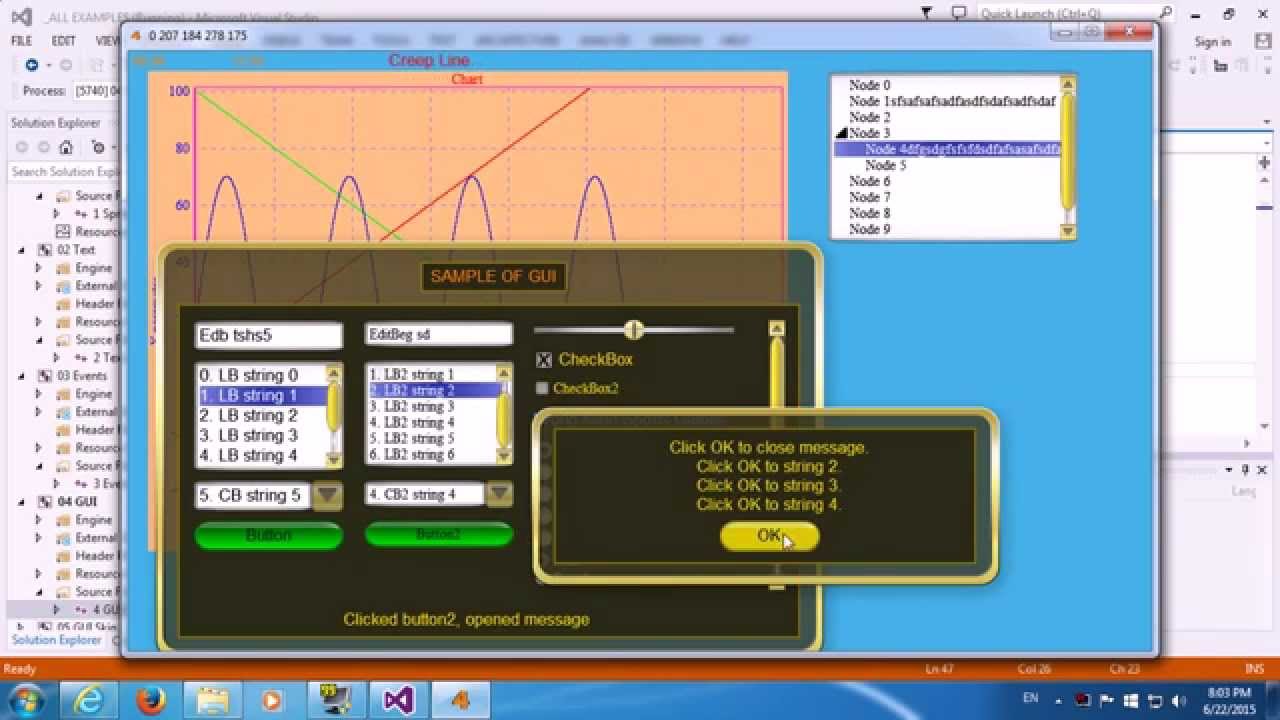Select Node 9 in the tree view
This screenshot has height=720, width=1280.
coord(869,229)
